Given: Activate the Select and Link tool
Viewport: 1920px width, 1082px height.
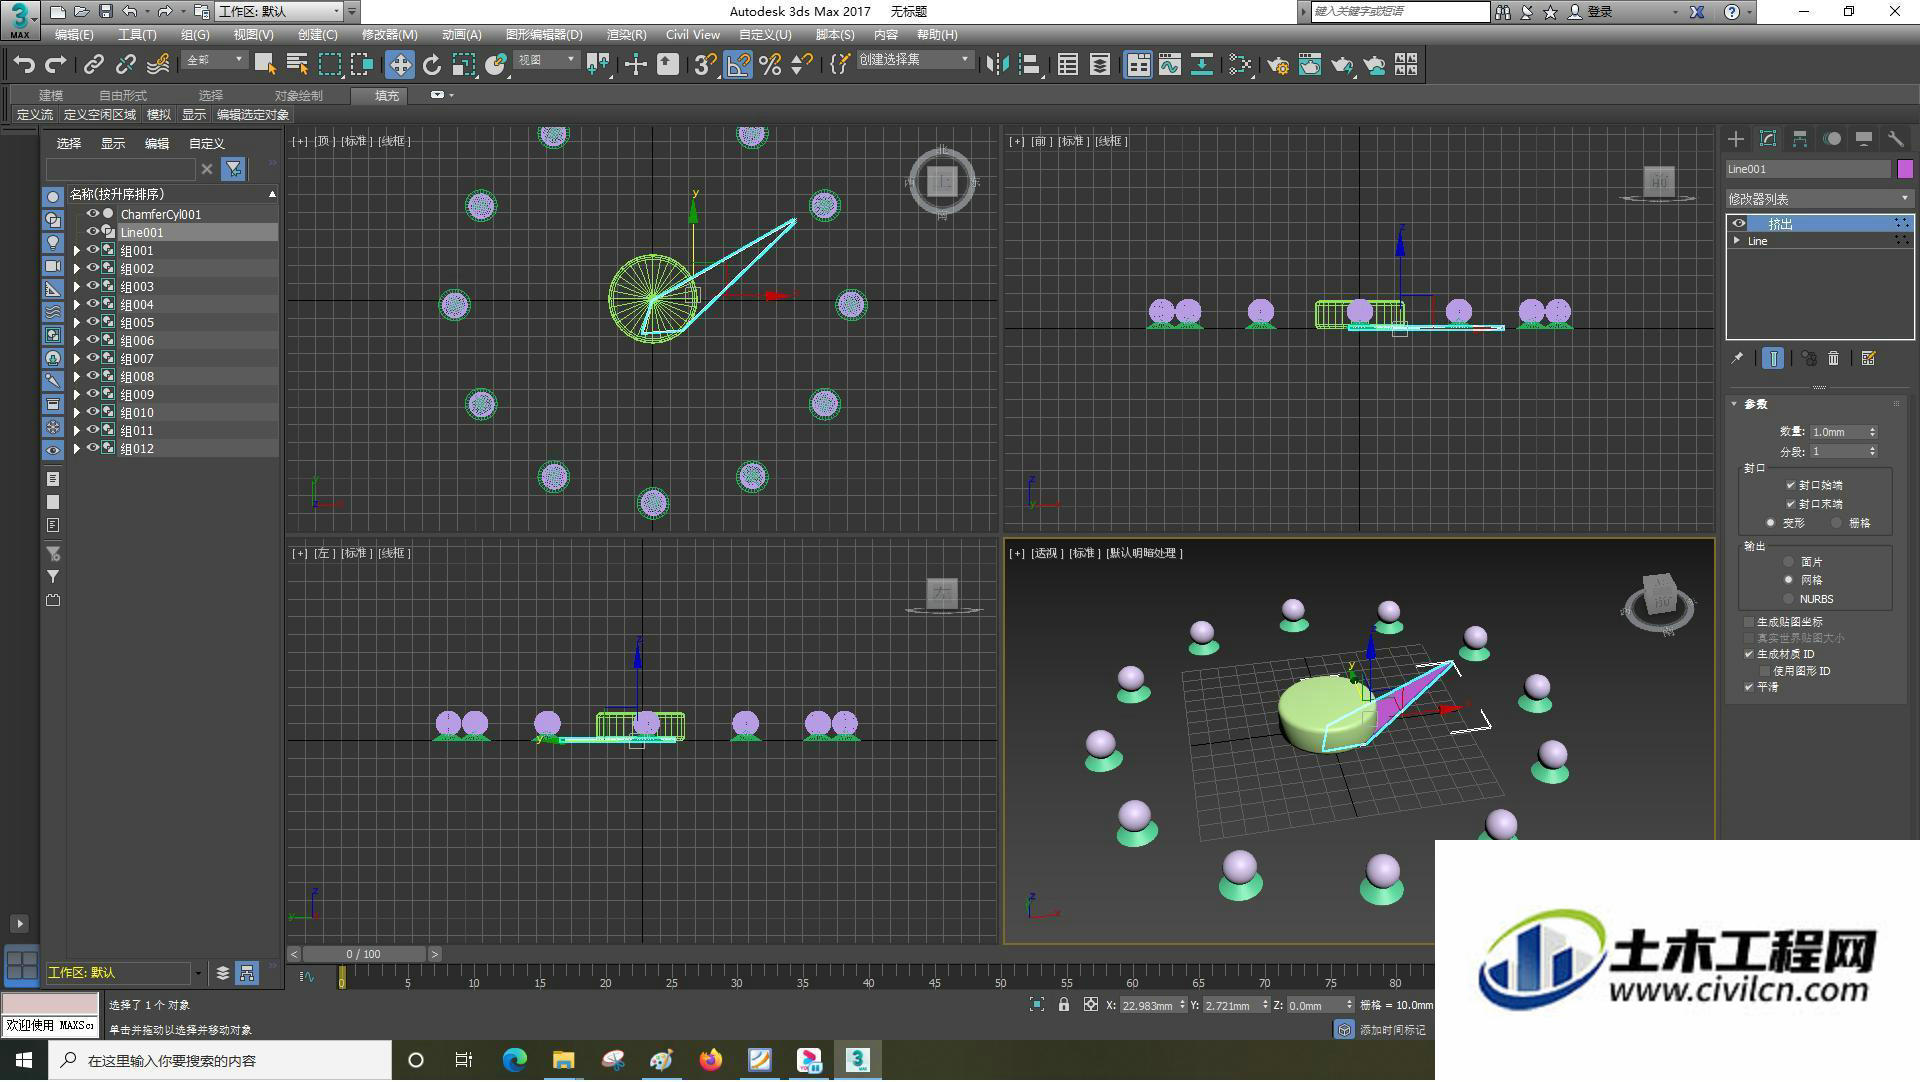Looking at the screenshot, I should click(94, 65).
